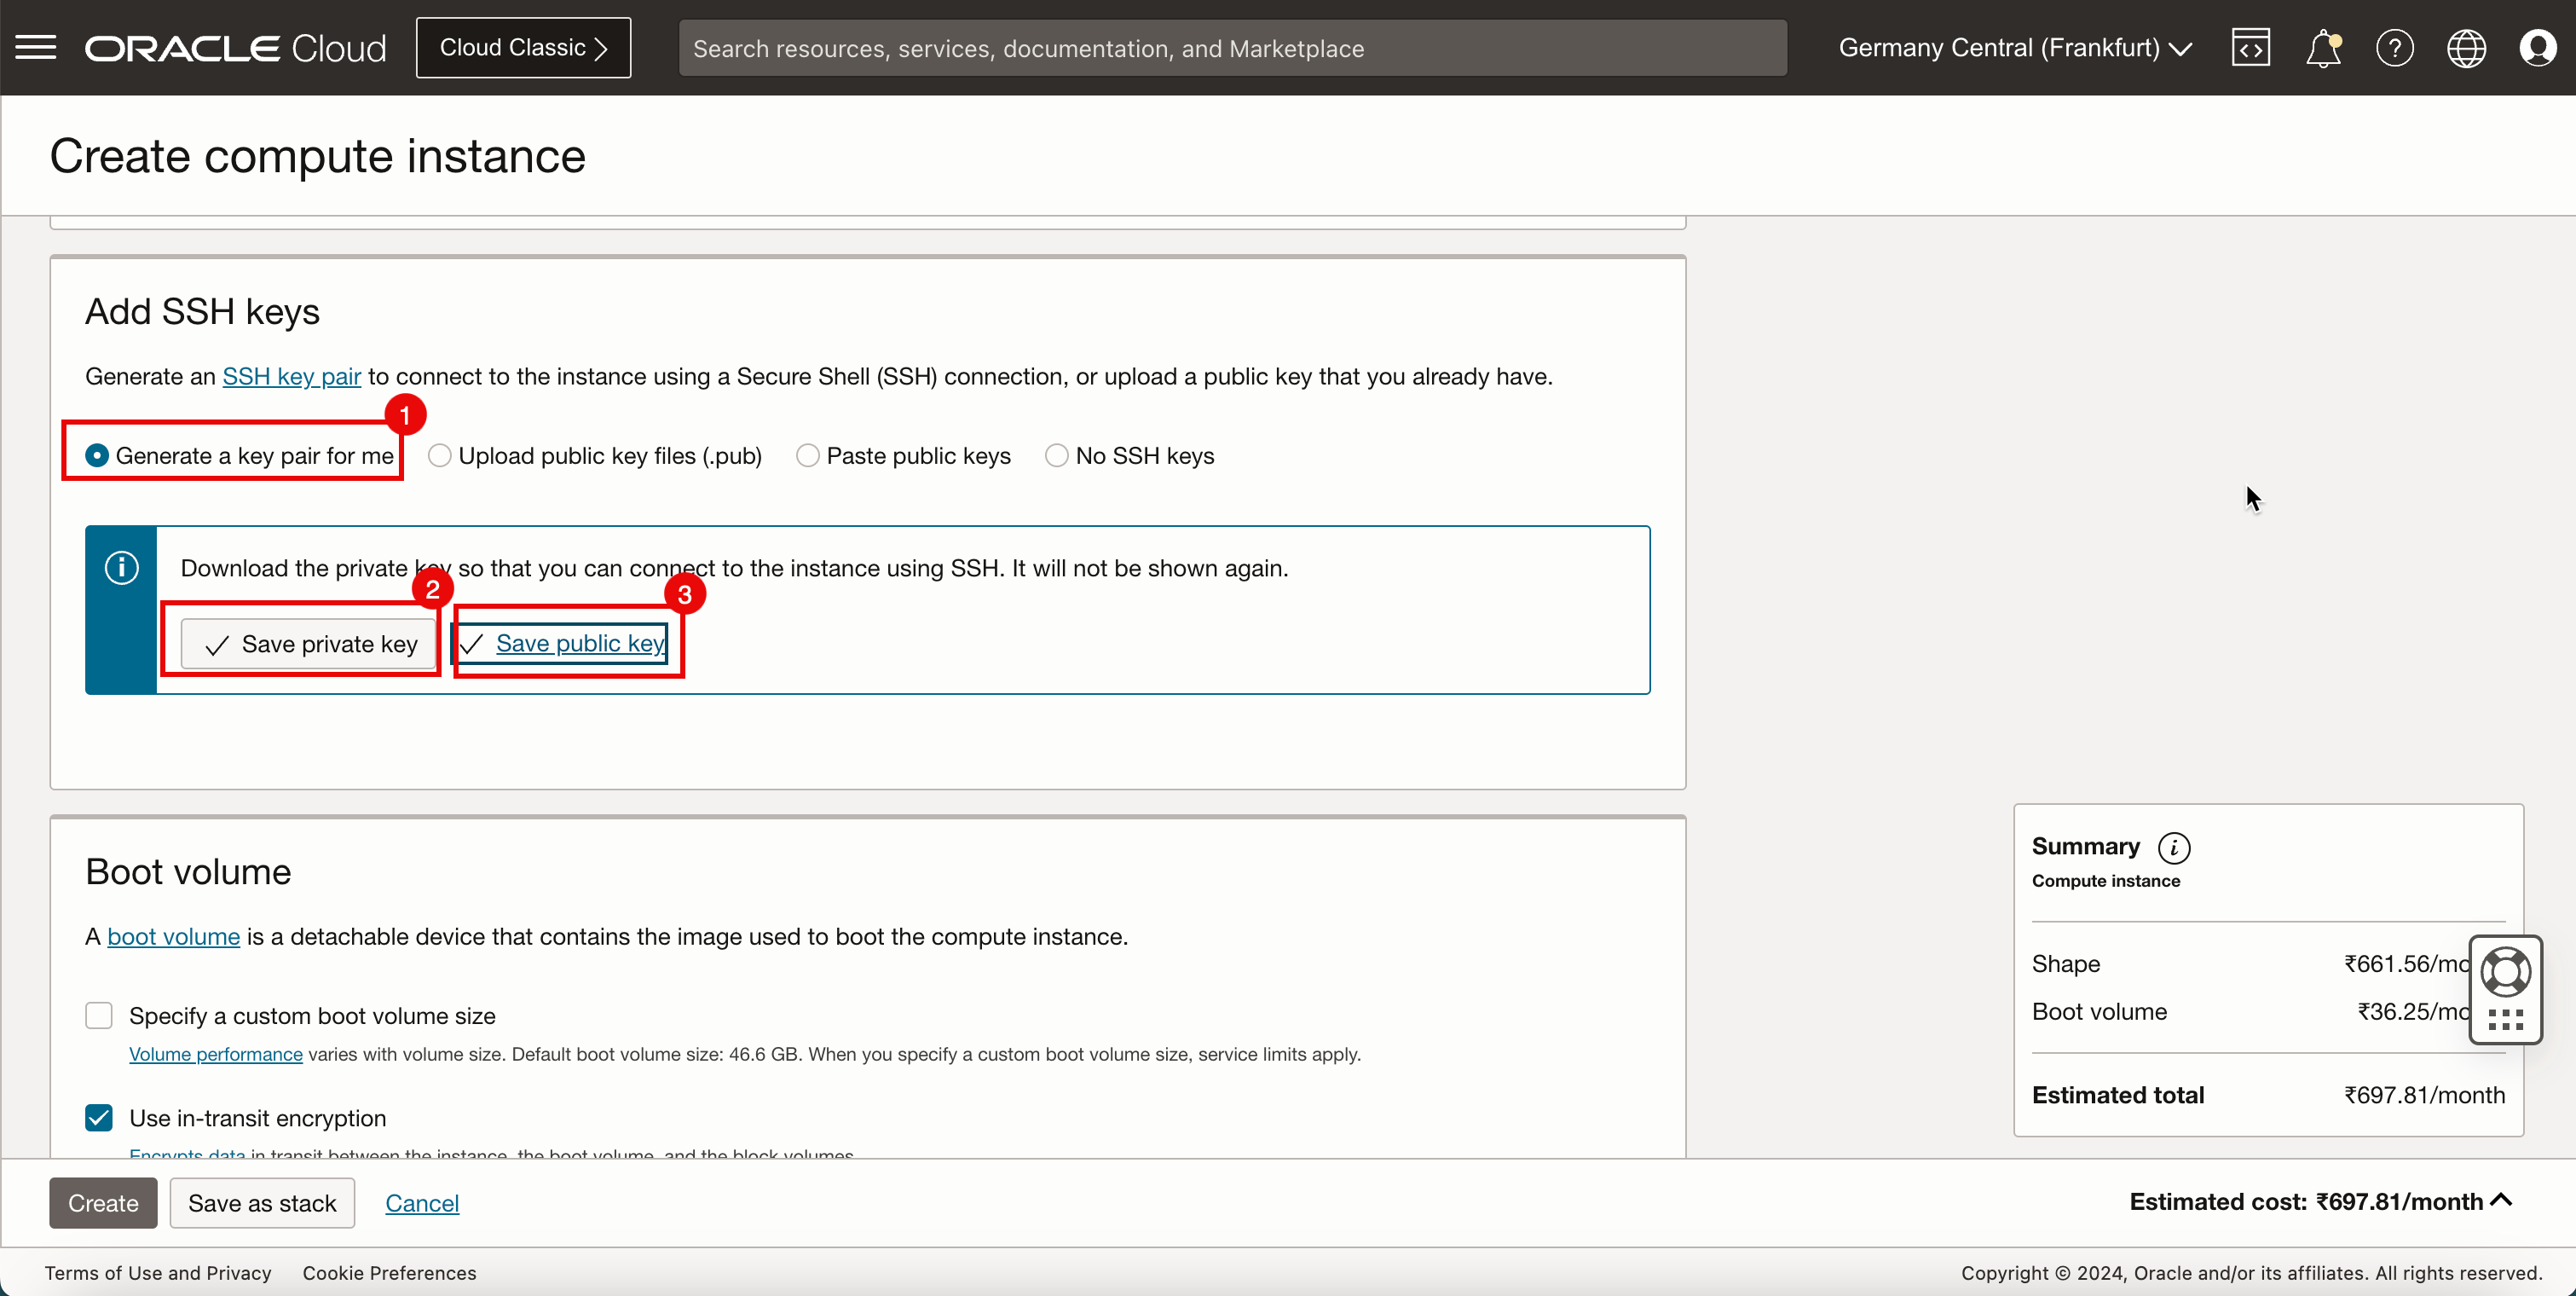Enable Specify a custom boot volume size
Viewport: 2576px width, 1296px height.
pos(99,1015)
